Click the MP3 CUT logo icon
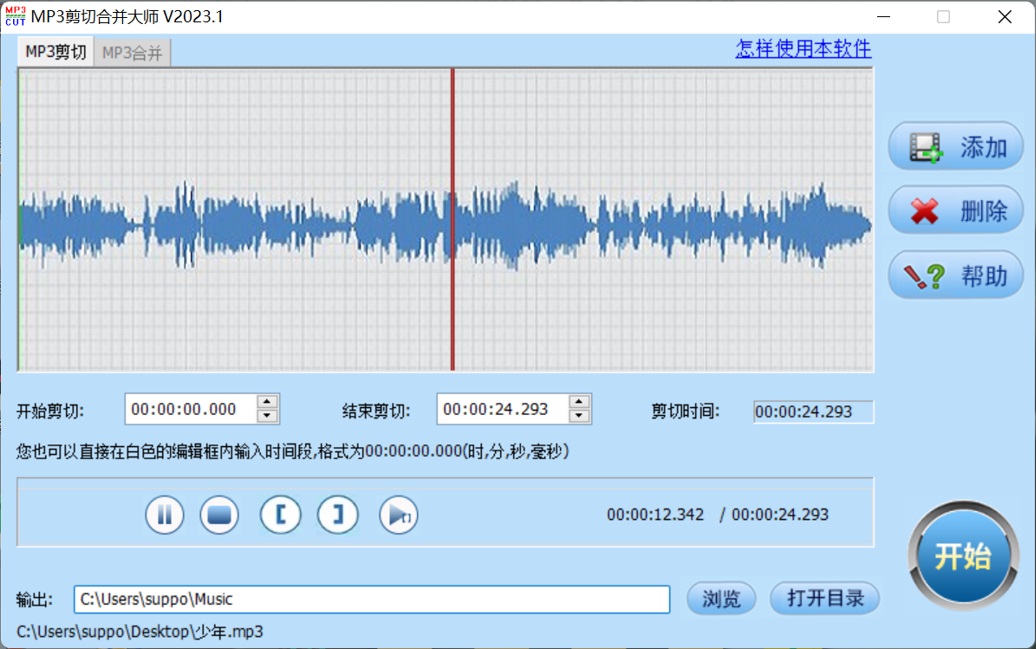Viewport: 1036px width, 649px height. (14, 16)
